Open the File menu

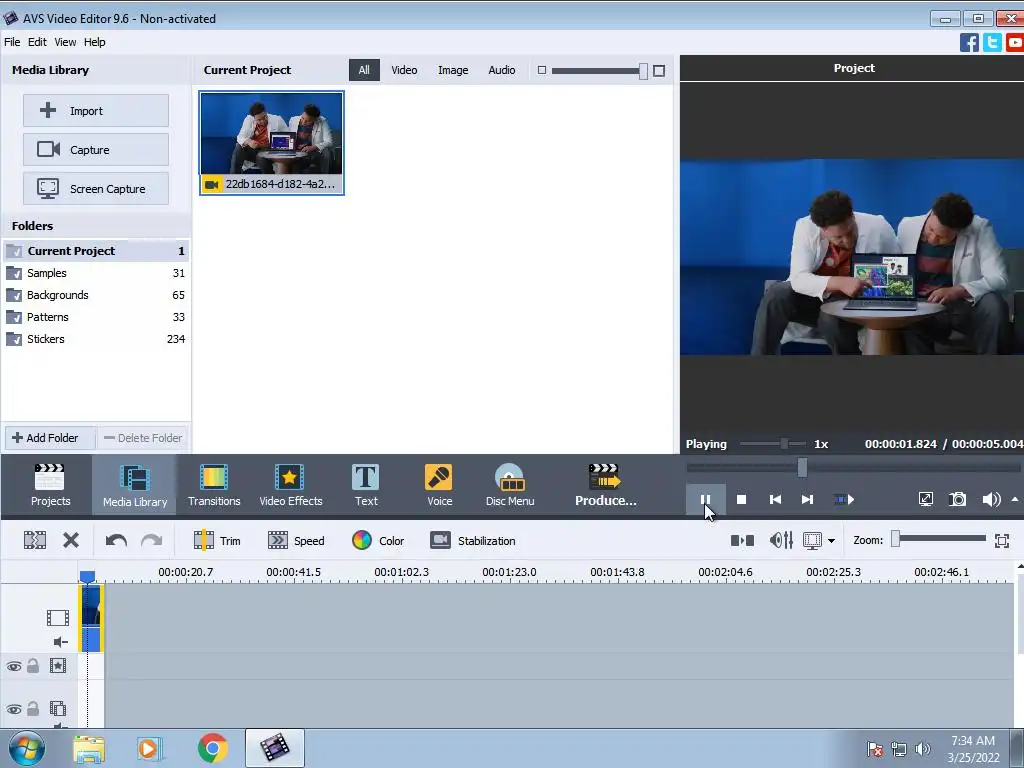point(12,42)
